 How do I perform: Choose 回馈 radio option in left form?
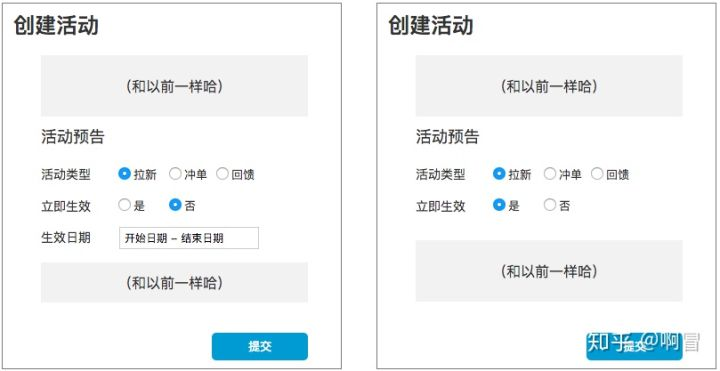point(223,174)
